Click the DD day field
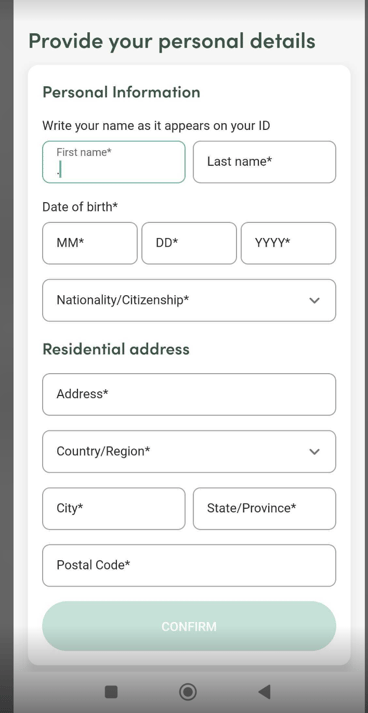This screenshot has width=368, height=713. pos(189,243)
